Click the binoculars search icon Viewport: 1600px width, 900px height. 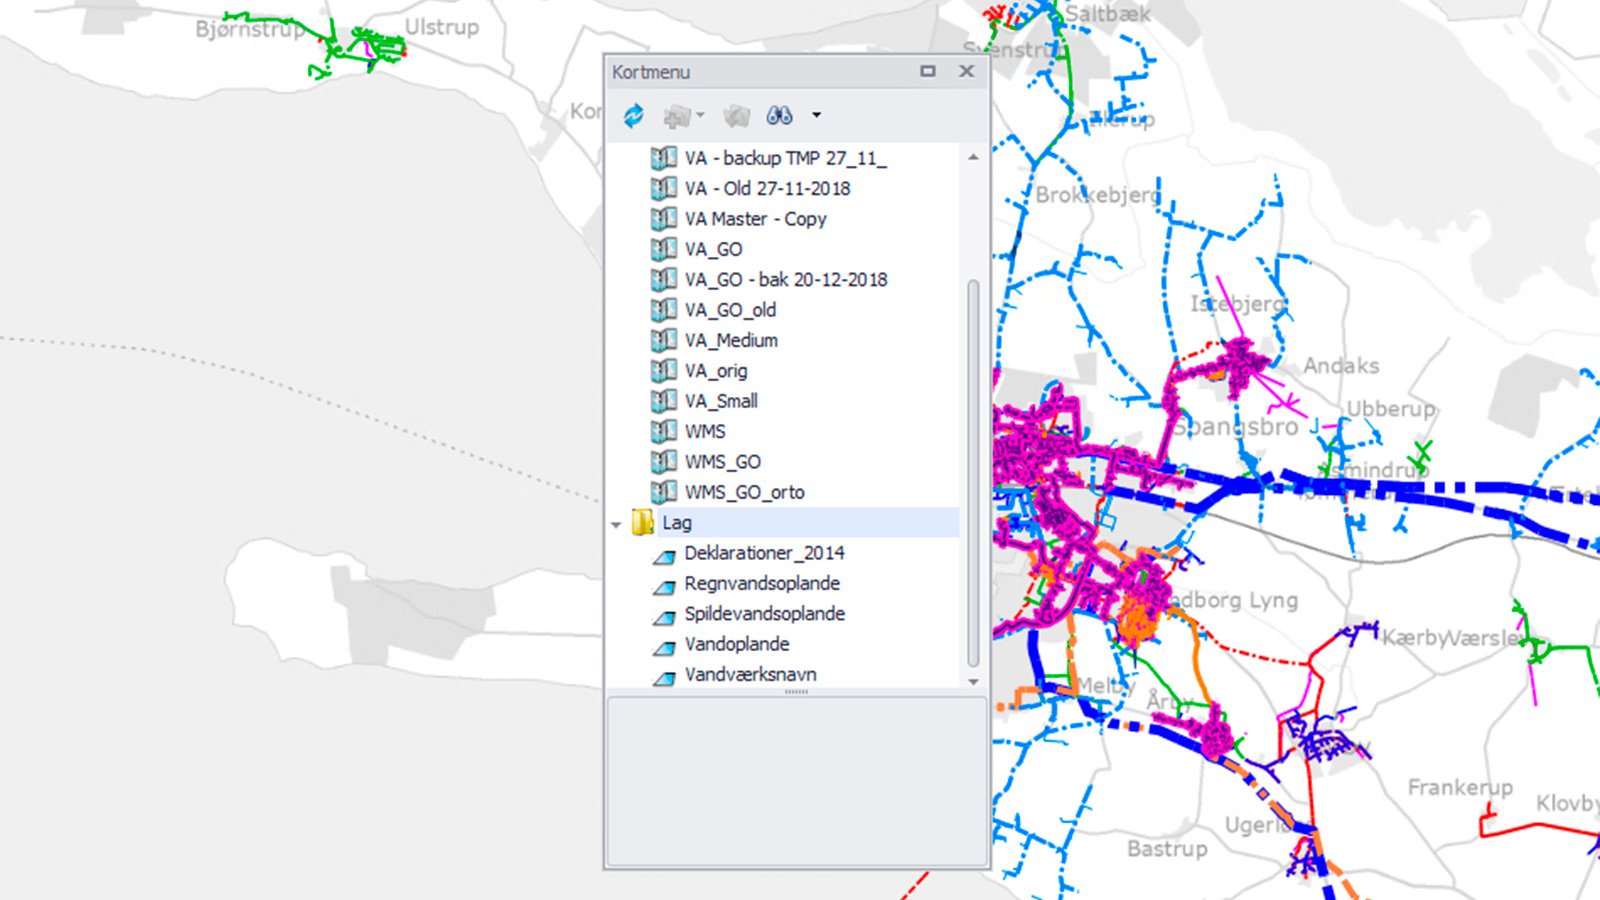coord(779,116)
